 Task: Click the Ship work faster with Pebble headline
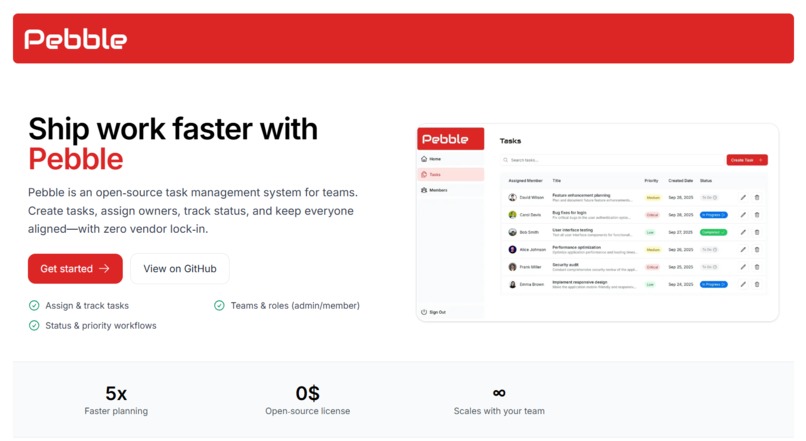coord(173,143)
